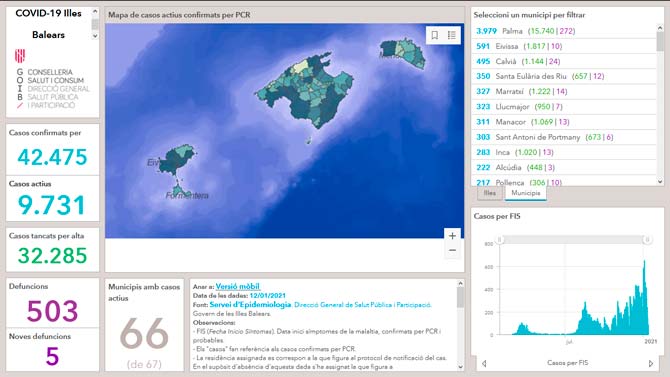Click the 9.731 active cases figure
670x377 pixels.
(x=52, y=205)
